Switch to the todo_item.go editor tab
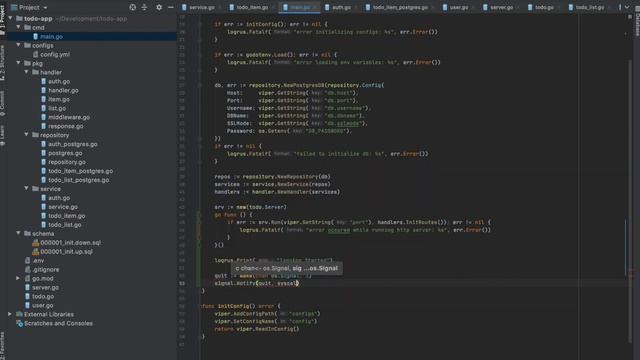Screen dimensions: 640x360 [252, 7]
